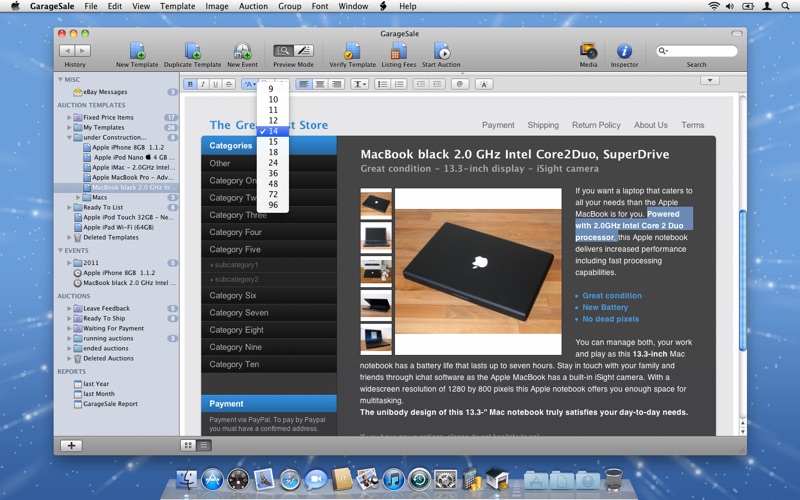Select Category Six in the categories list

[x=233, y=296]
